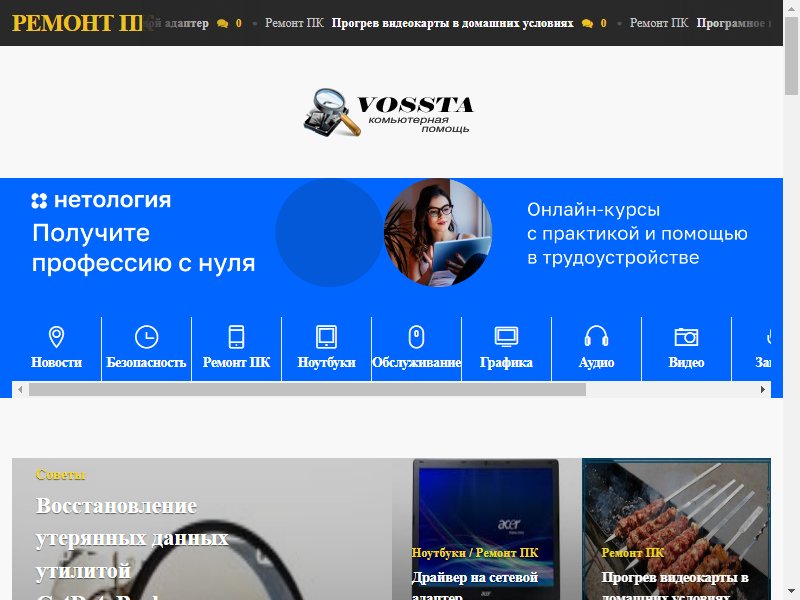This screenshot has height=600, width=800.
Task: Click the 'комьютерная помощь' logo tagline
Action: point(418,124)
